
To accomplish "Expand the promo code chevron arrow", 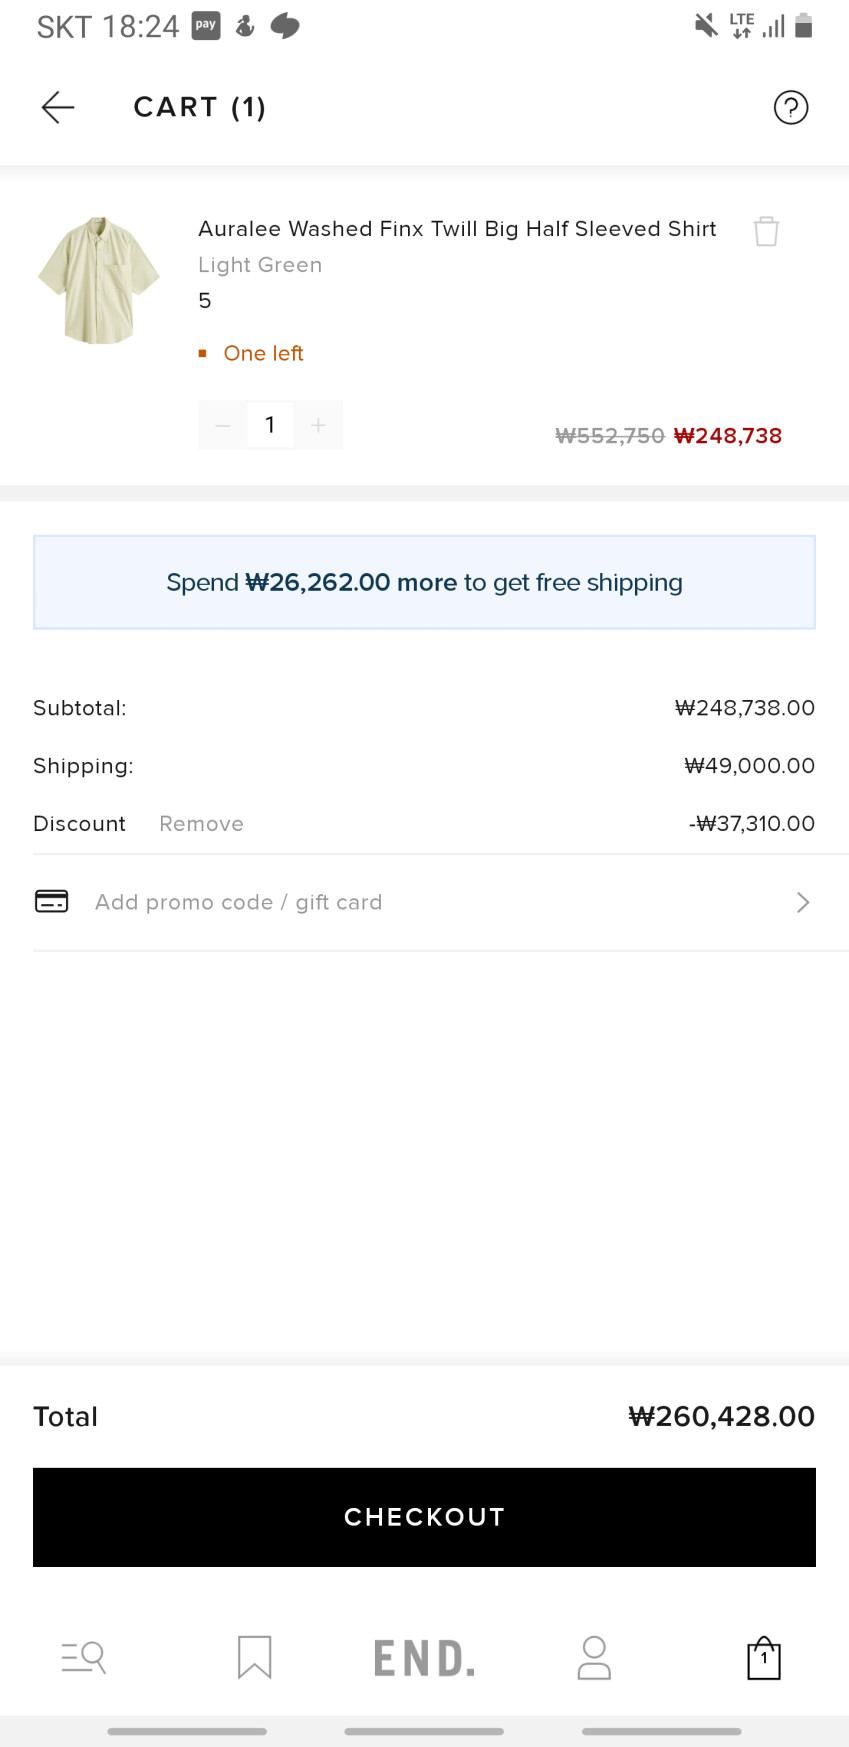I will 802,903.
